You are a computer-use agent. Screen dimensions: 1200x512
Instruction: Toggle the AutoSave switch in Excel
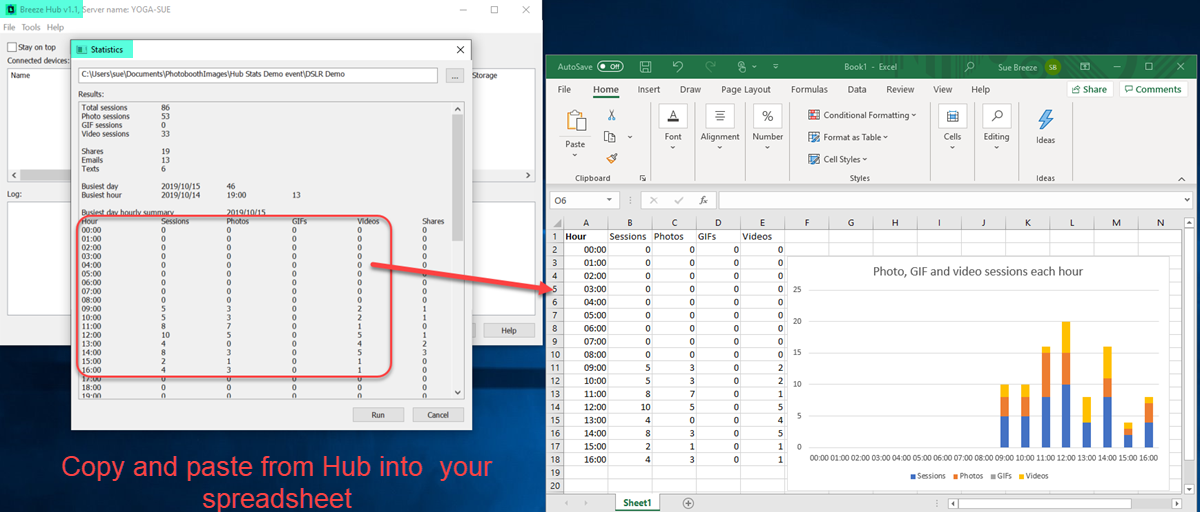[610, 67]
